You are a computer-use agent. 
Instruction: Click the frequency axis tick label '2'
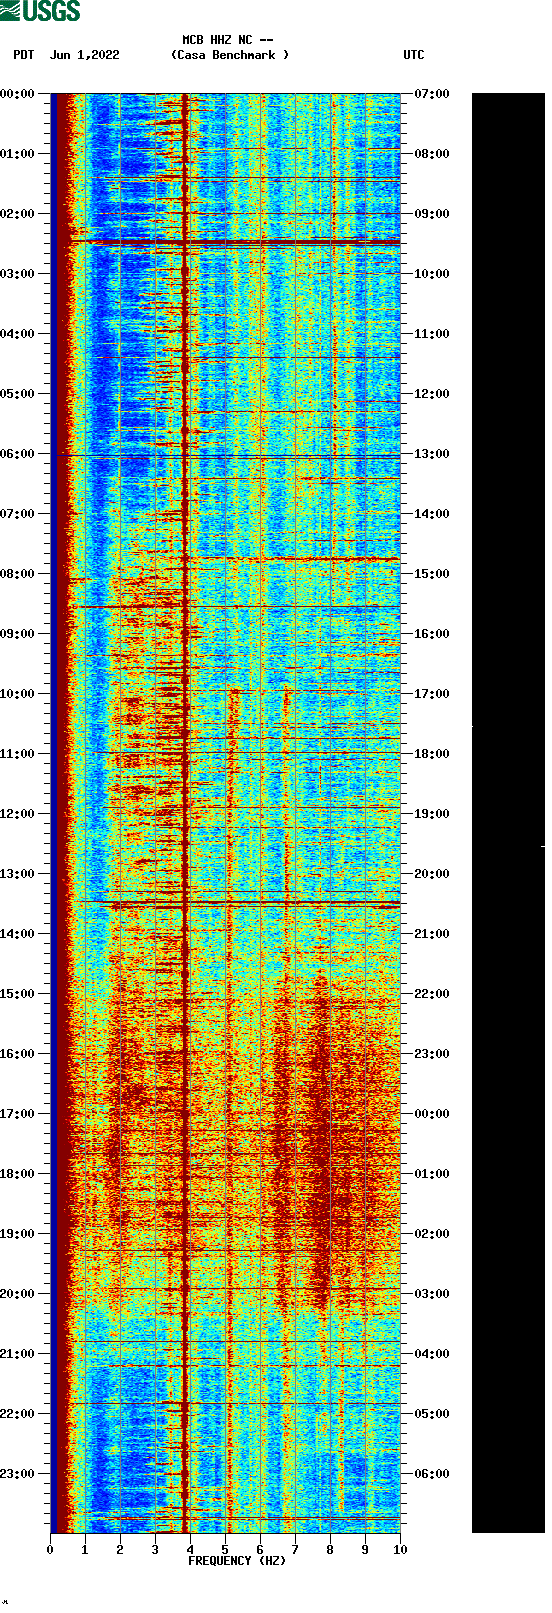pos(120,1550)
